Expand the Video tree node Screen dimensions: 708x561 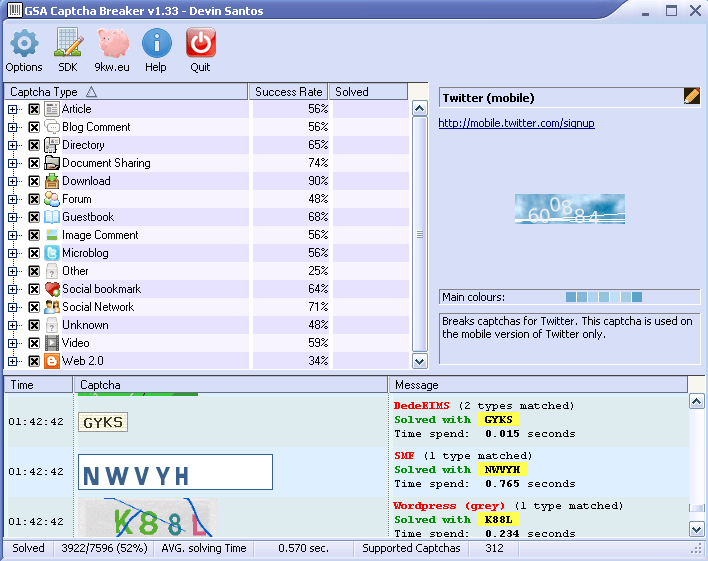(13, 343)
